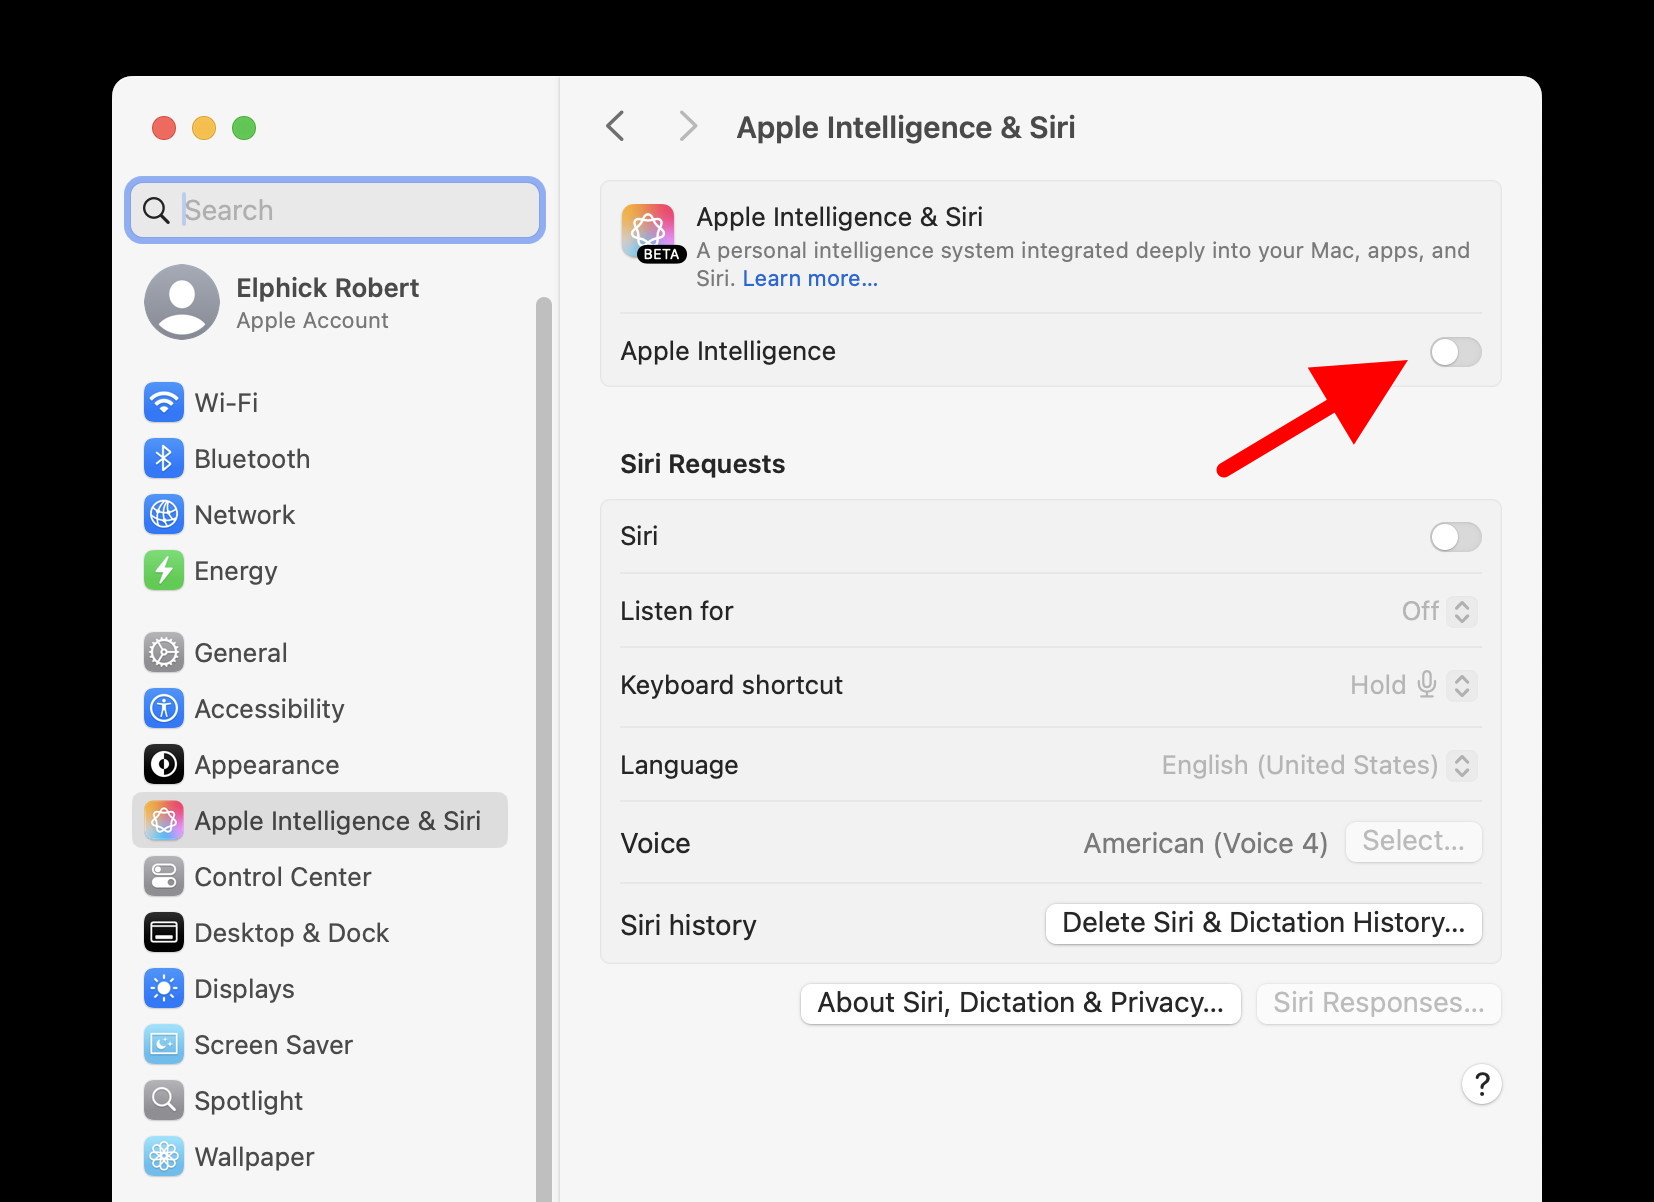Click the magnifying glass in search field

pyautogui.click(x=156, y=210)
